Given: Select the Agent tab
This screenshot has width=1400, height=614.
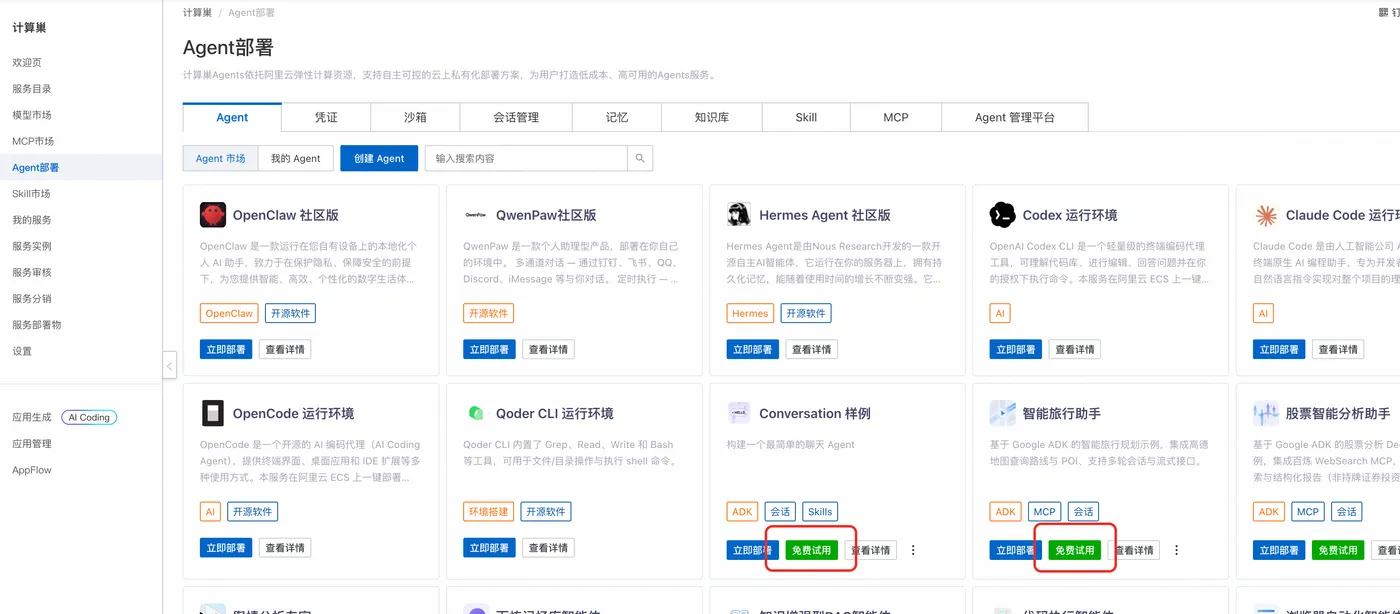Looking at the screenshot, I should click(x=232, y=117).
